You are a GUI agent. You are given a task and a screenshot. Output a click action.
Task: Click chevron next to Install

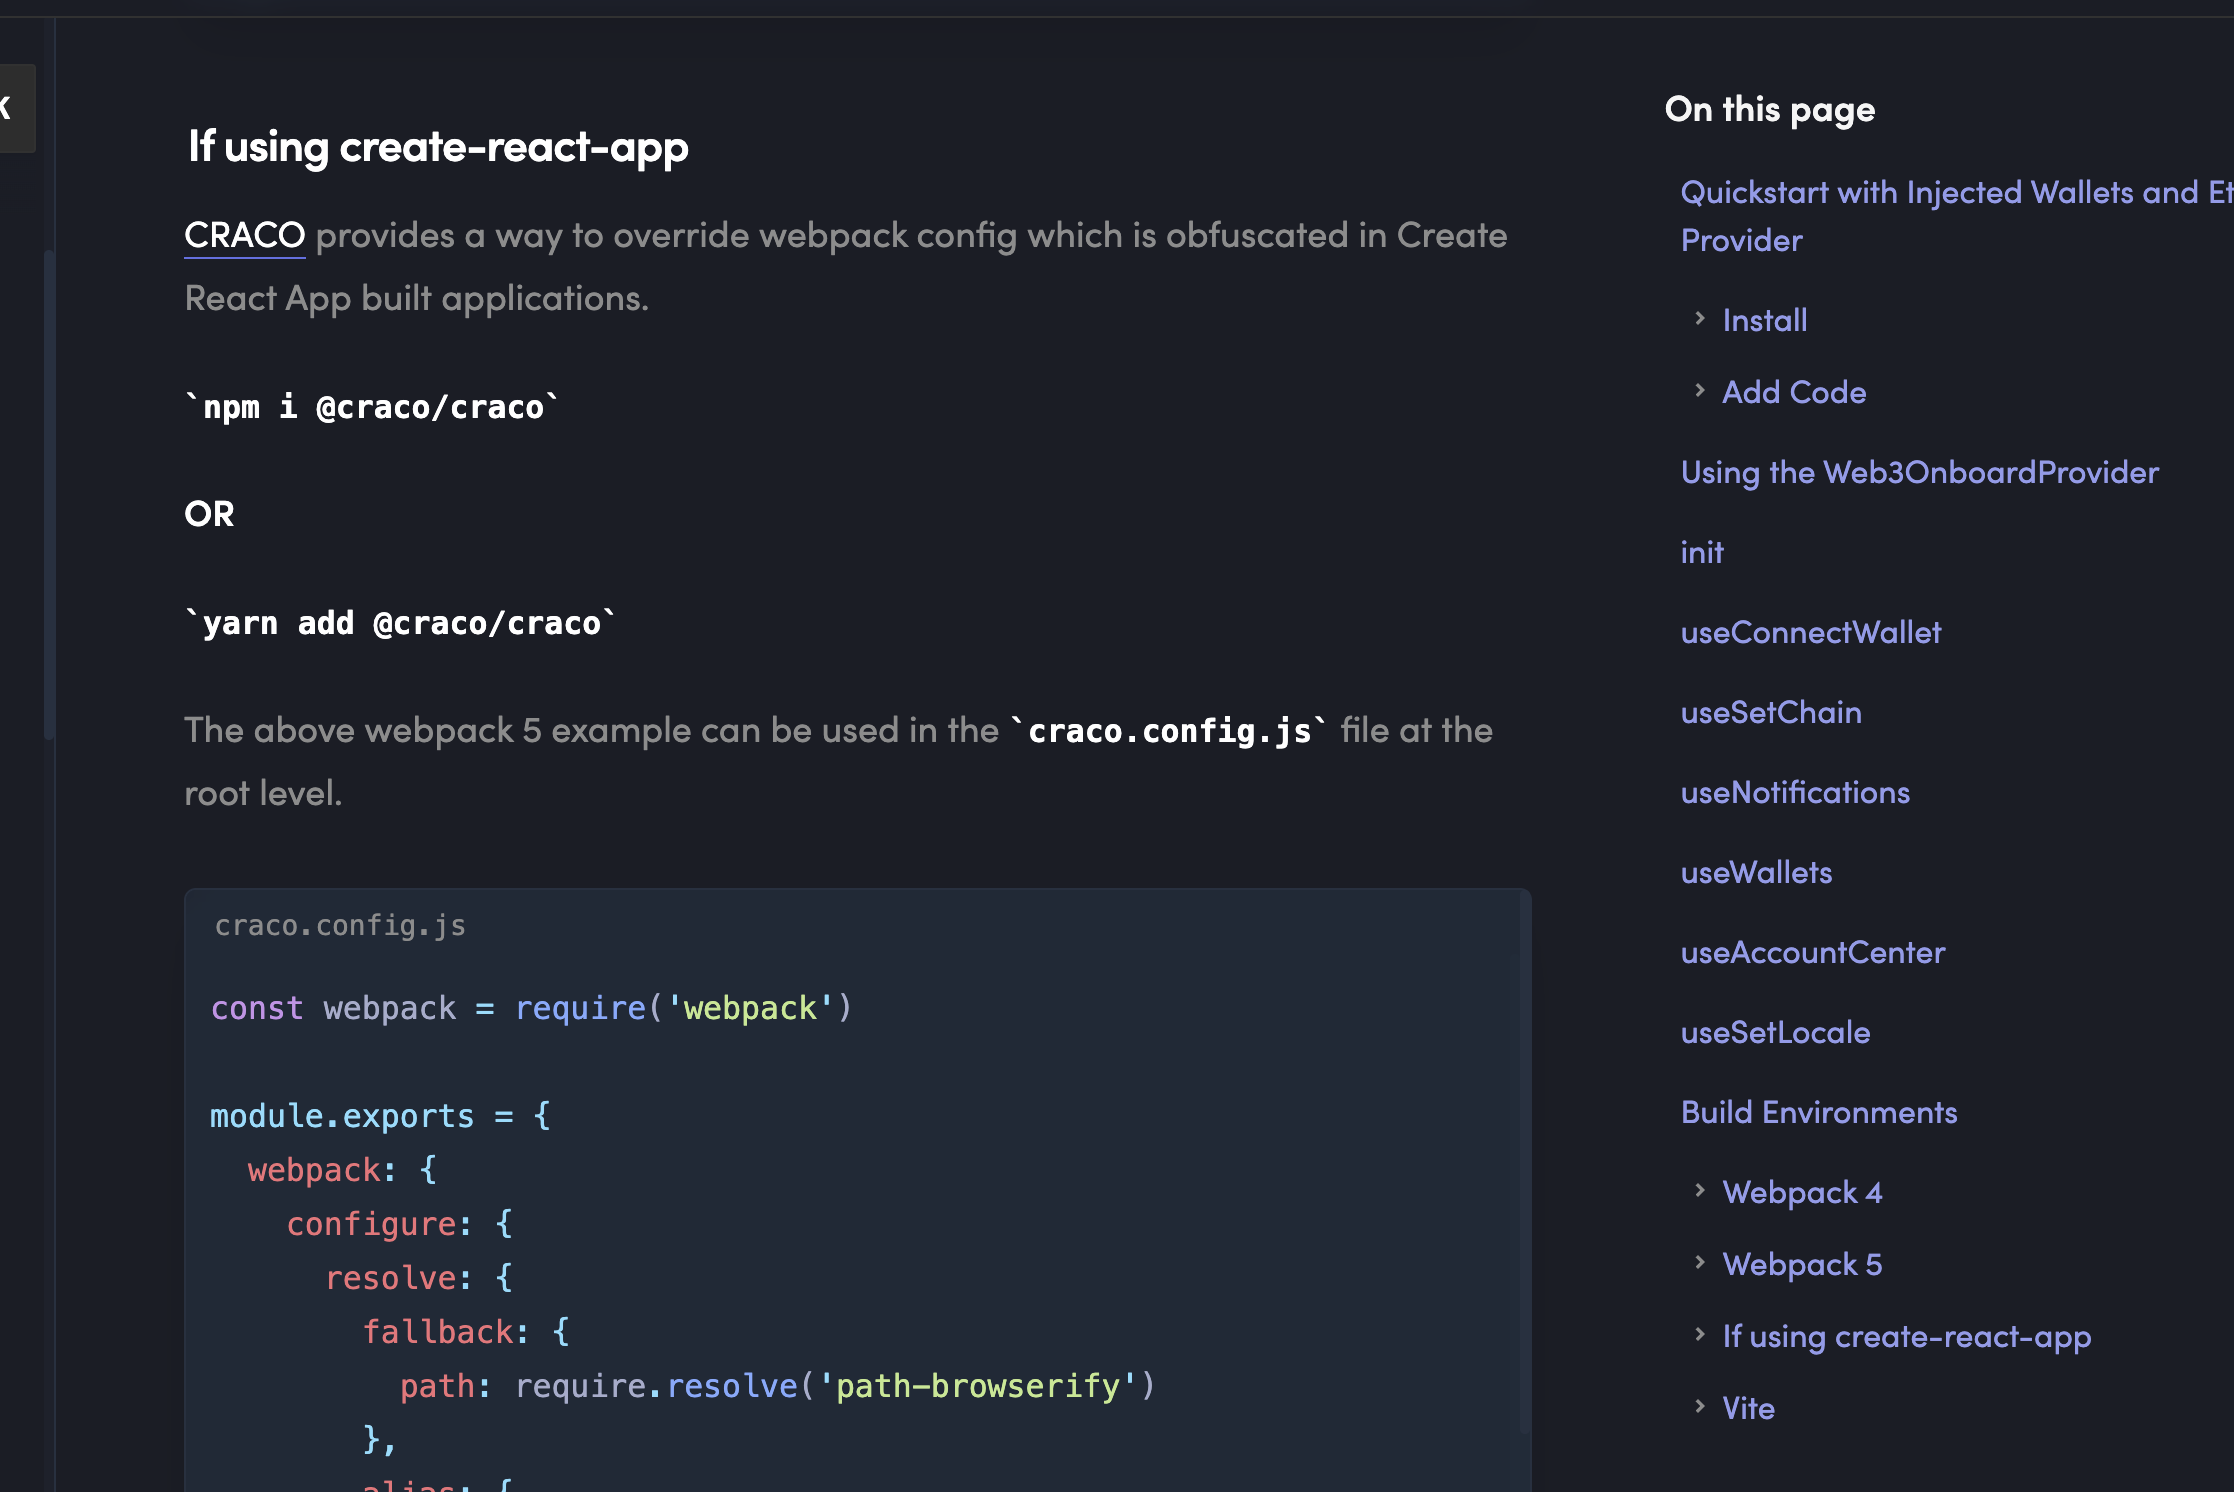(x=1699, y=319)
